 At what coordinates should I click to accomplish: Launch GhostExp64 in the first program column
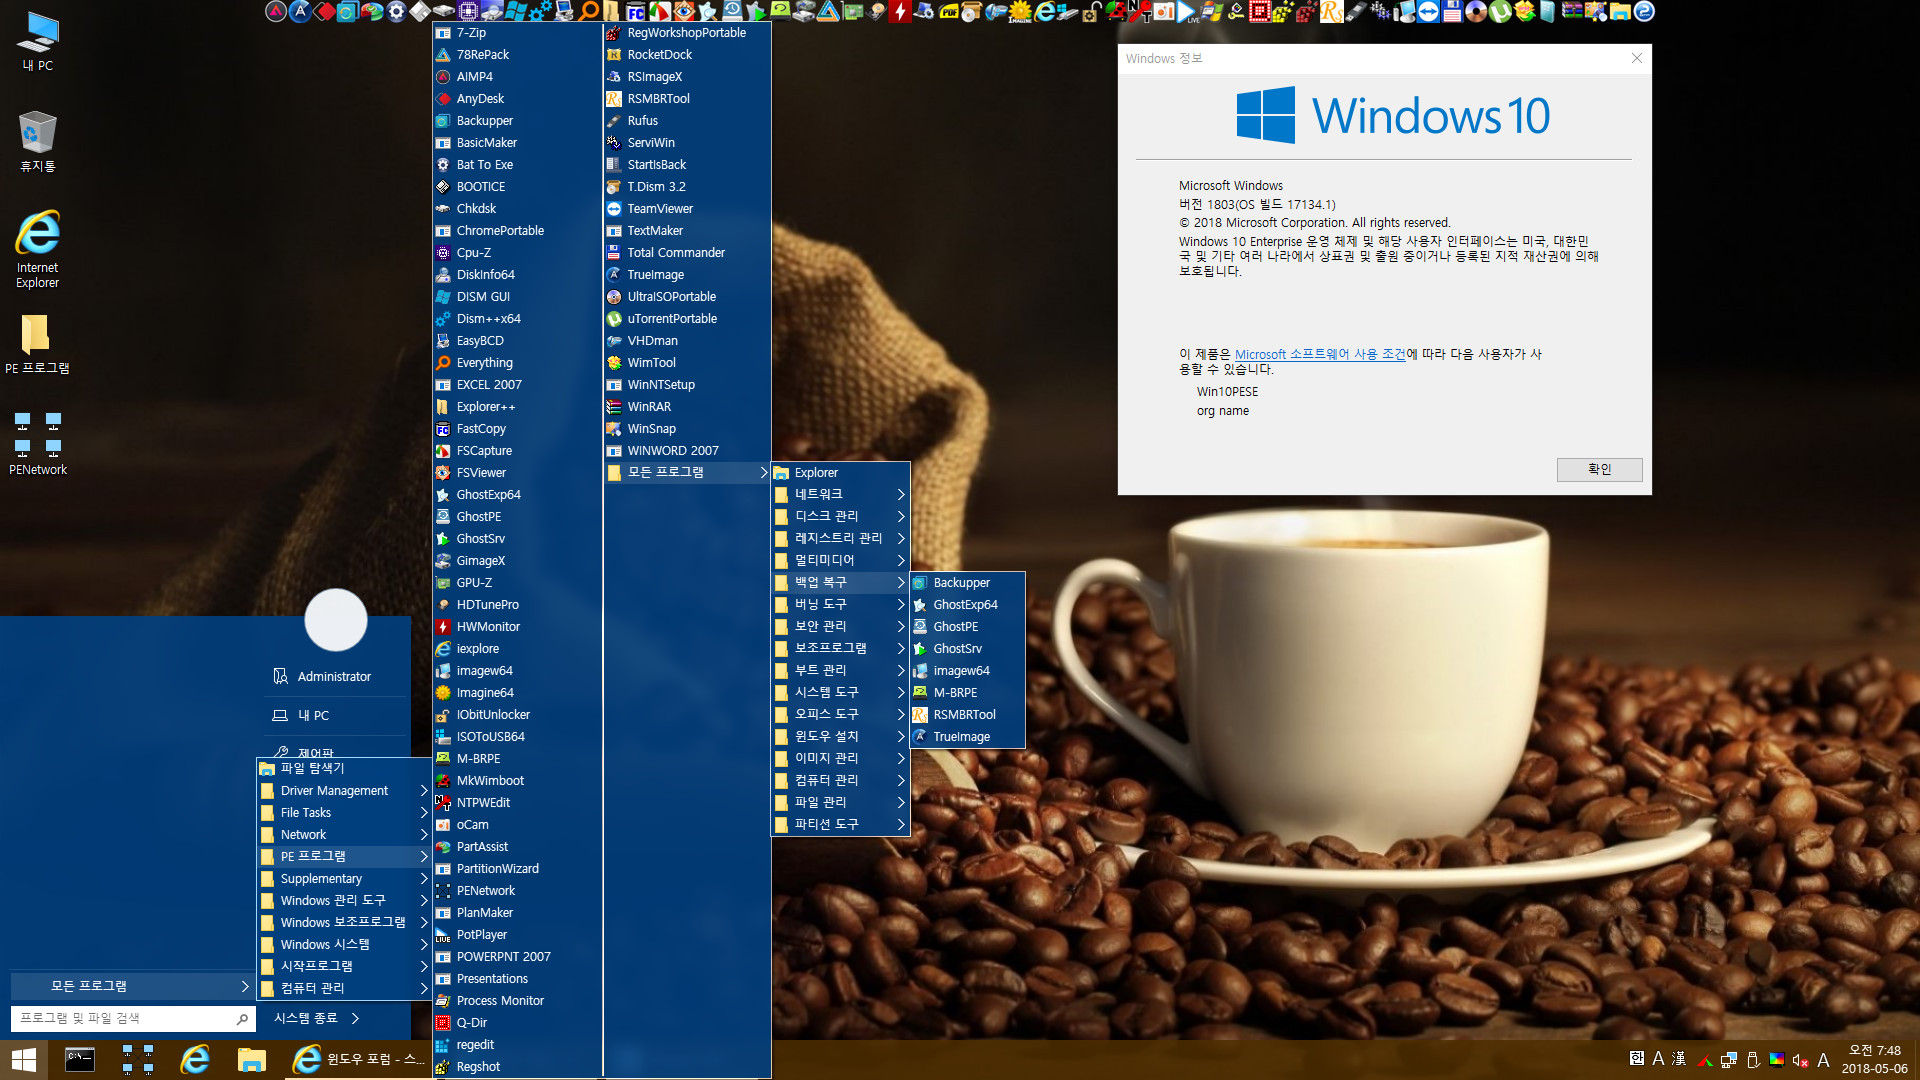click(517, 495)
